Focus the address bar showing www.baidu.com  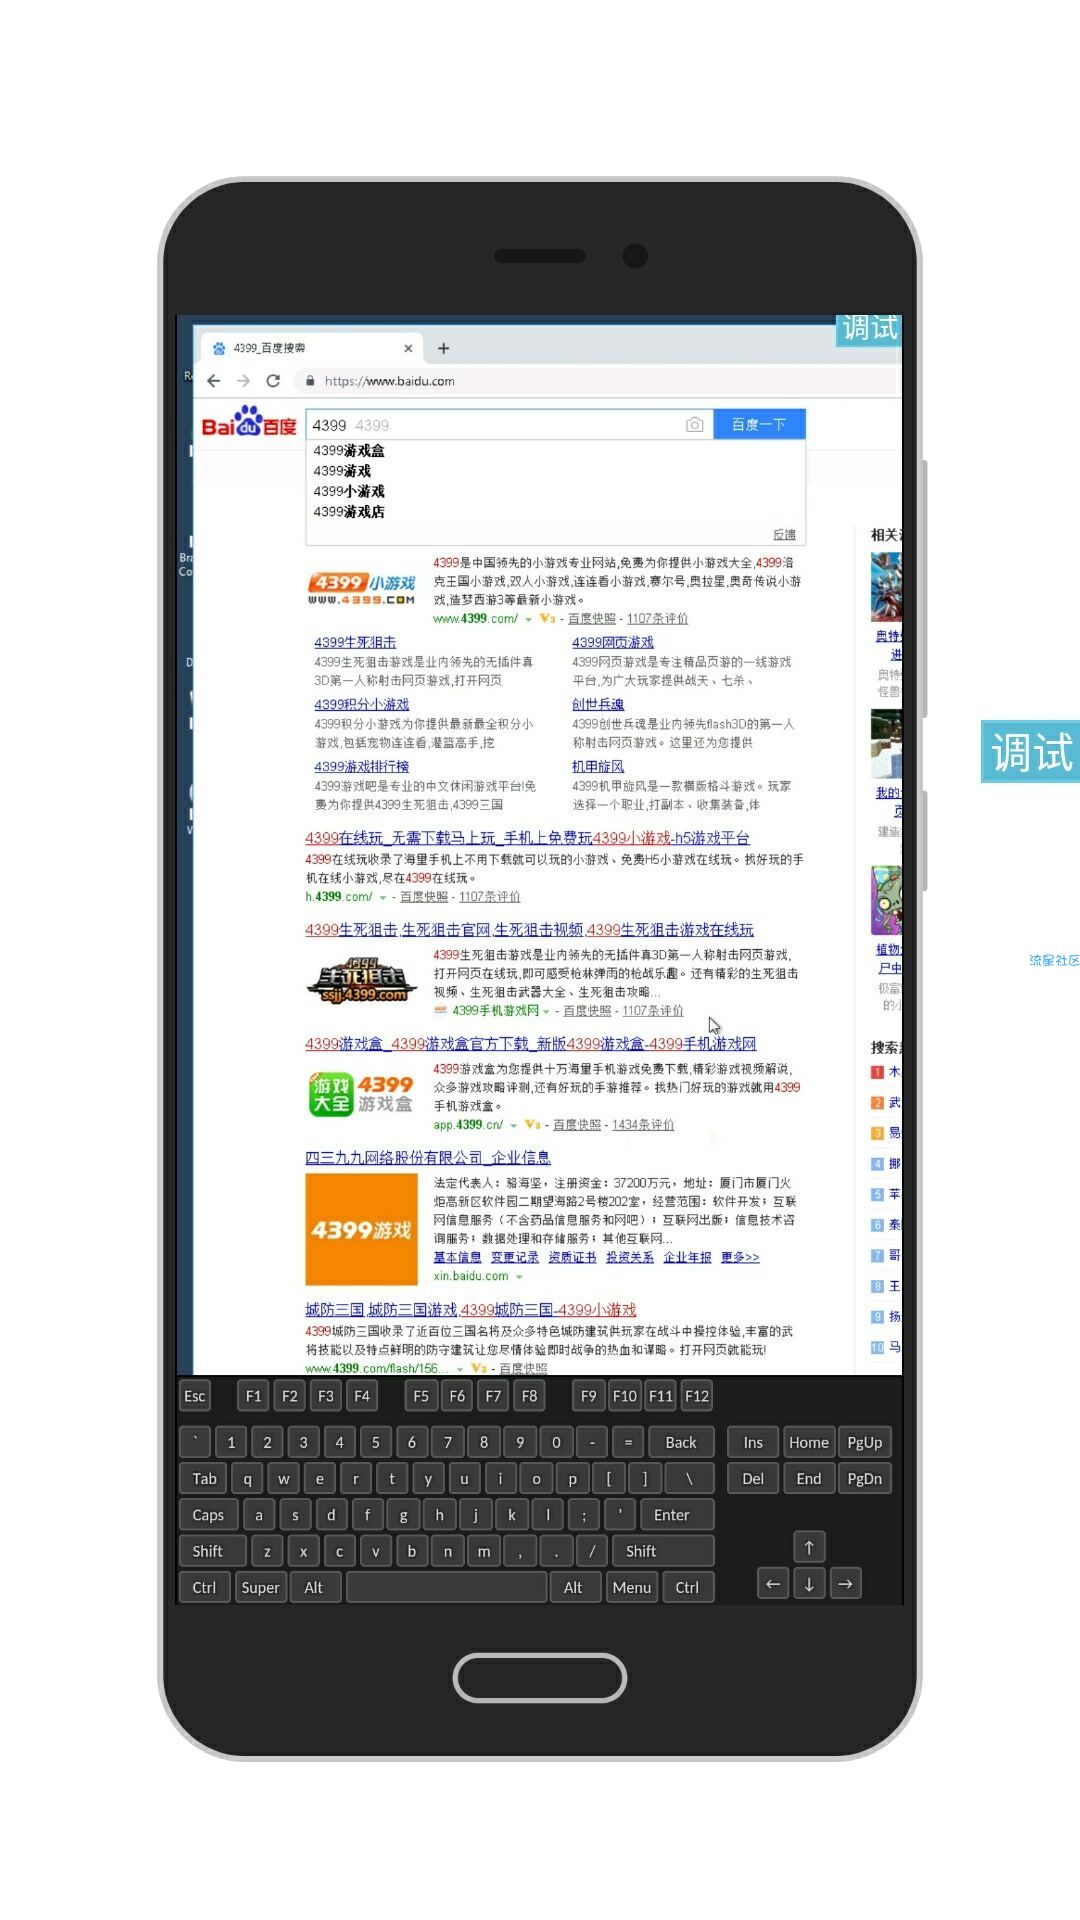(600, 381)
